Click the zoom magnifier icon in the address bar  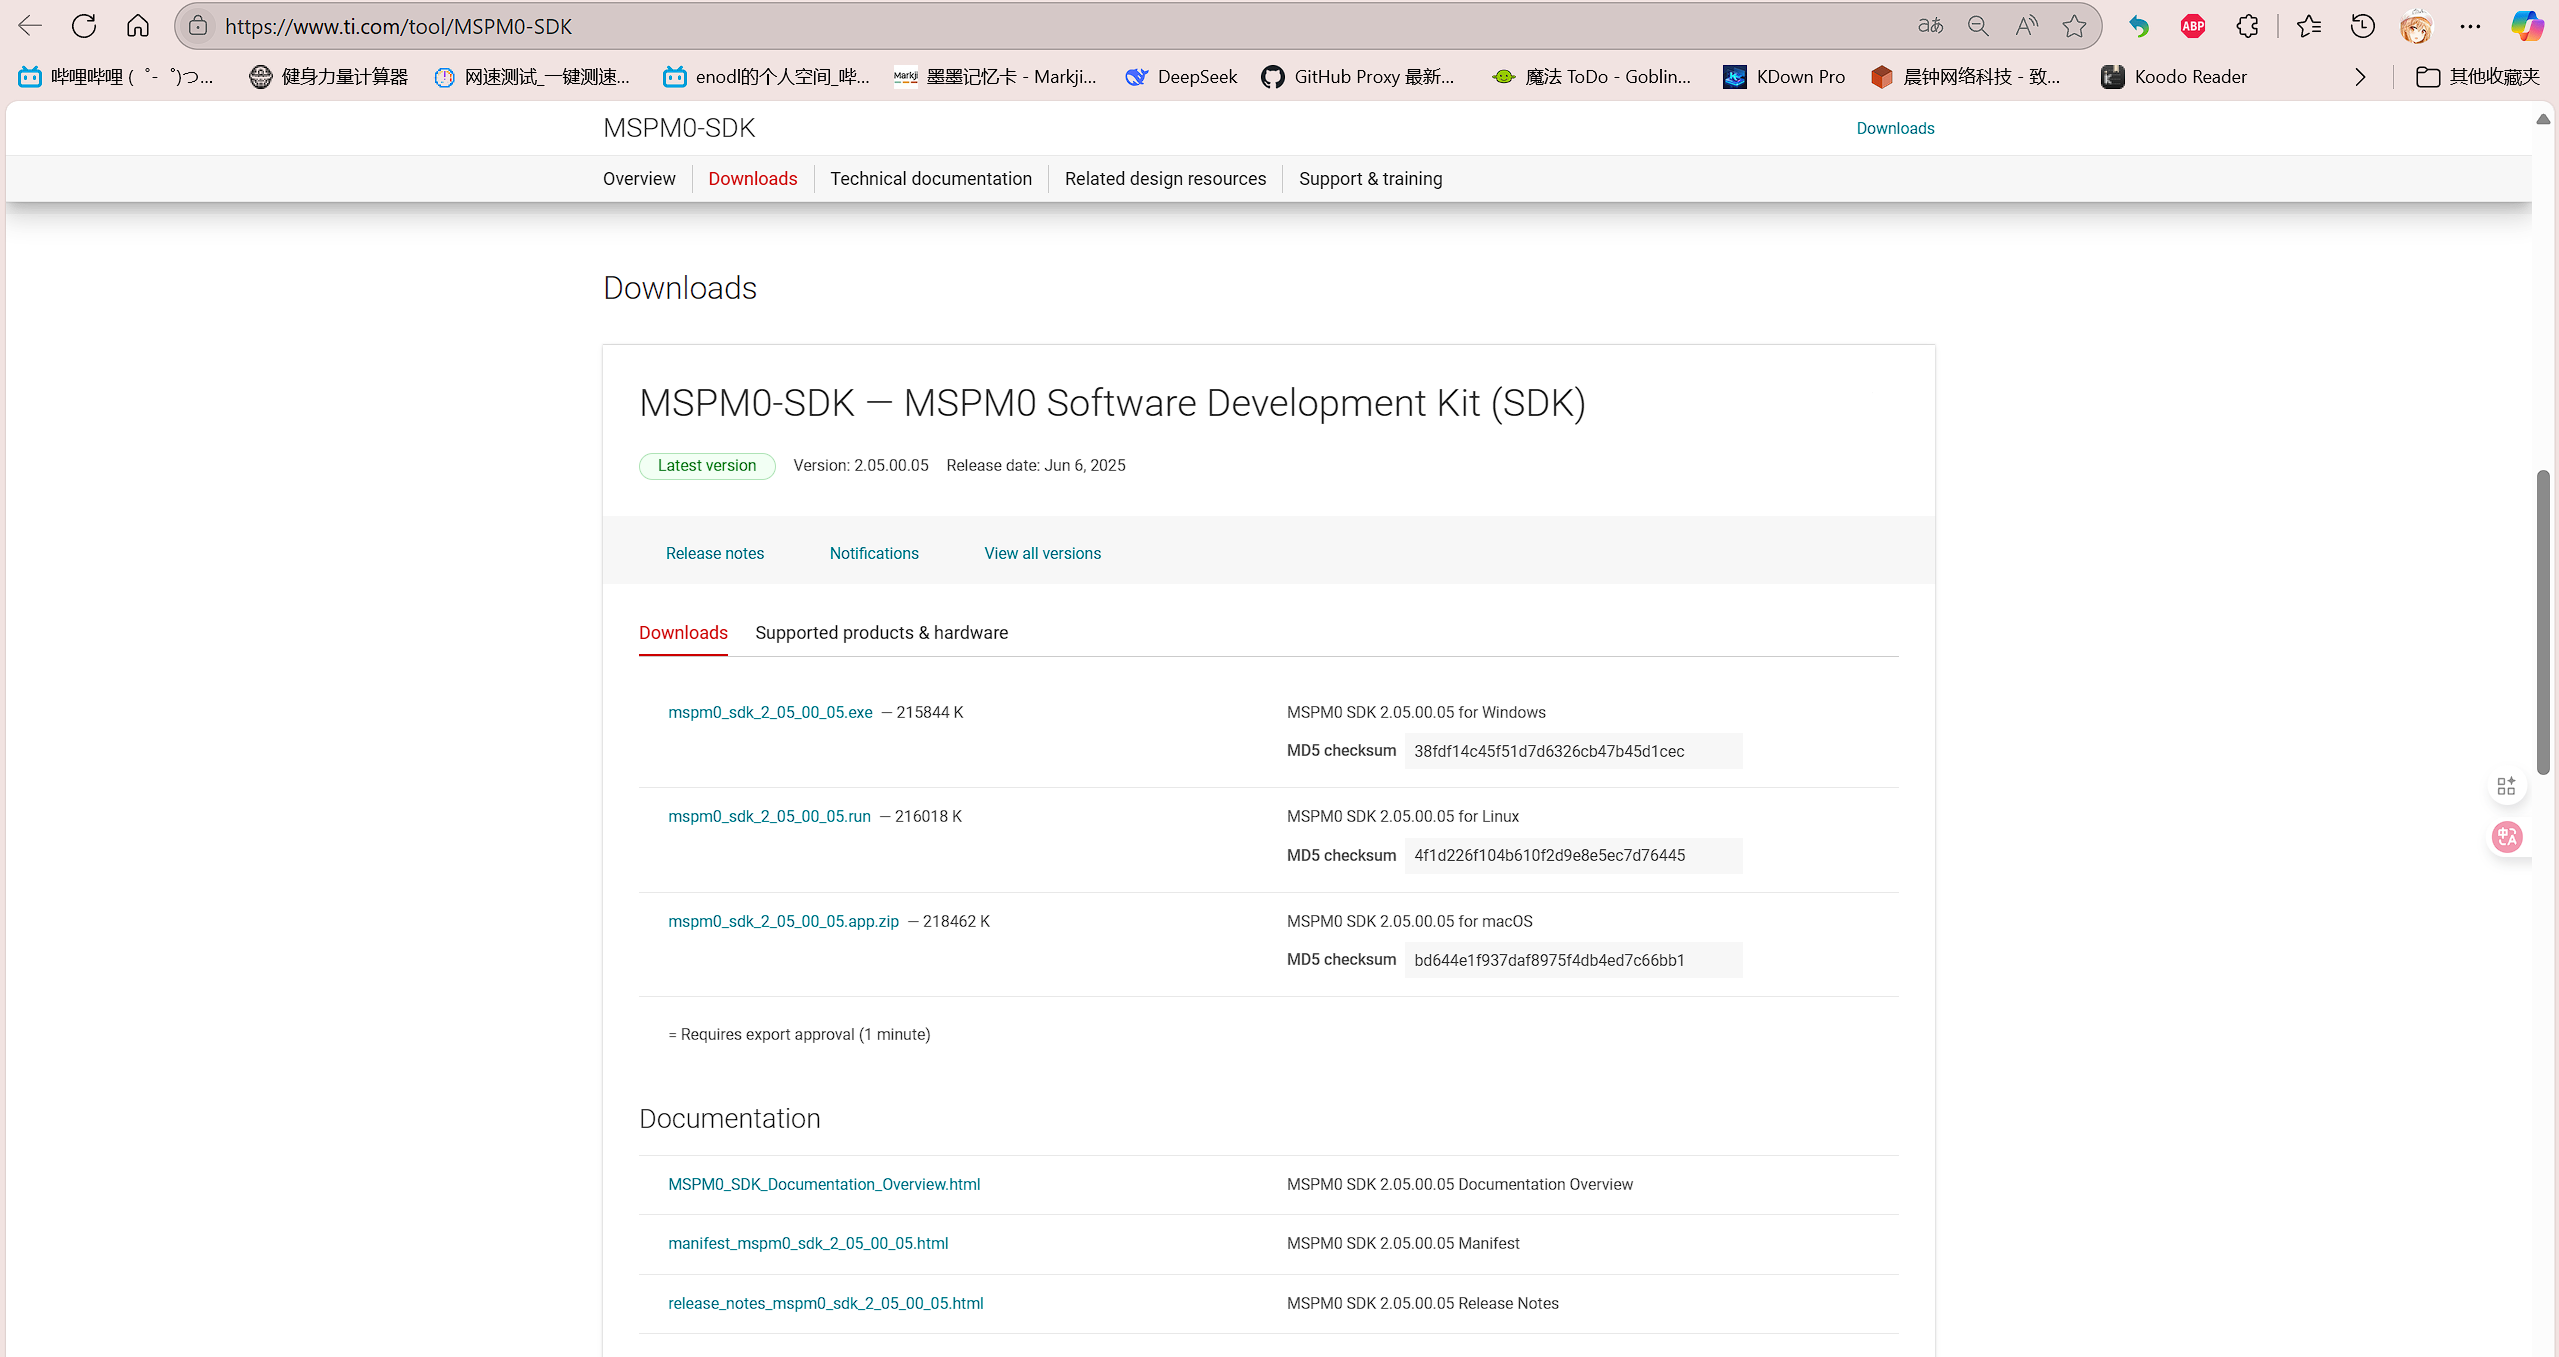(1978, 26)
